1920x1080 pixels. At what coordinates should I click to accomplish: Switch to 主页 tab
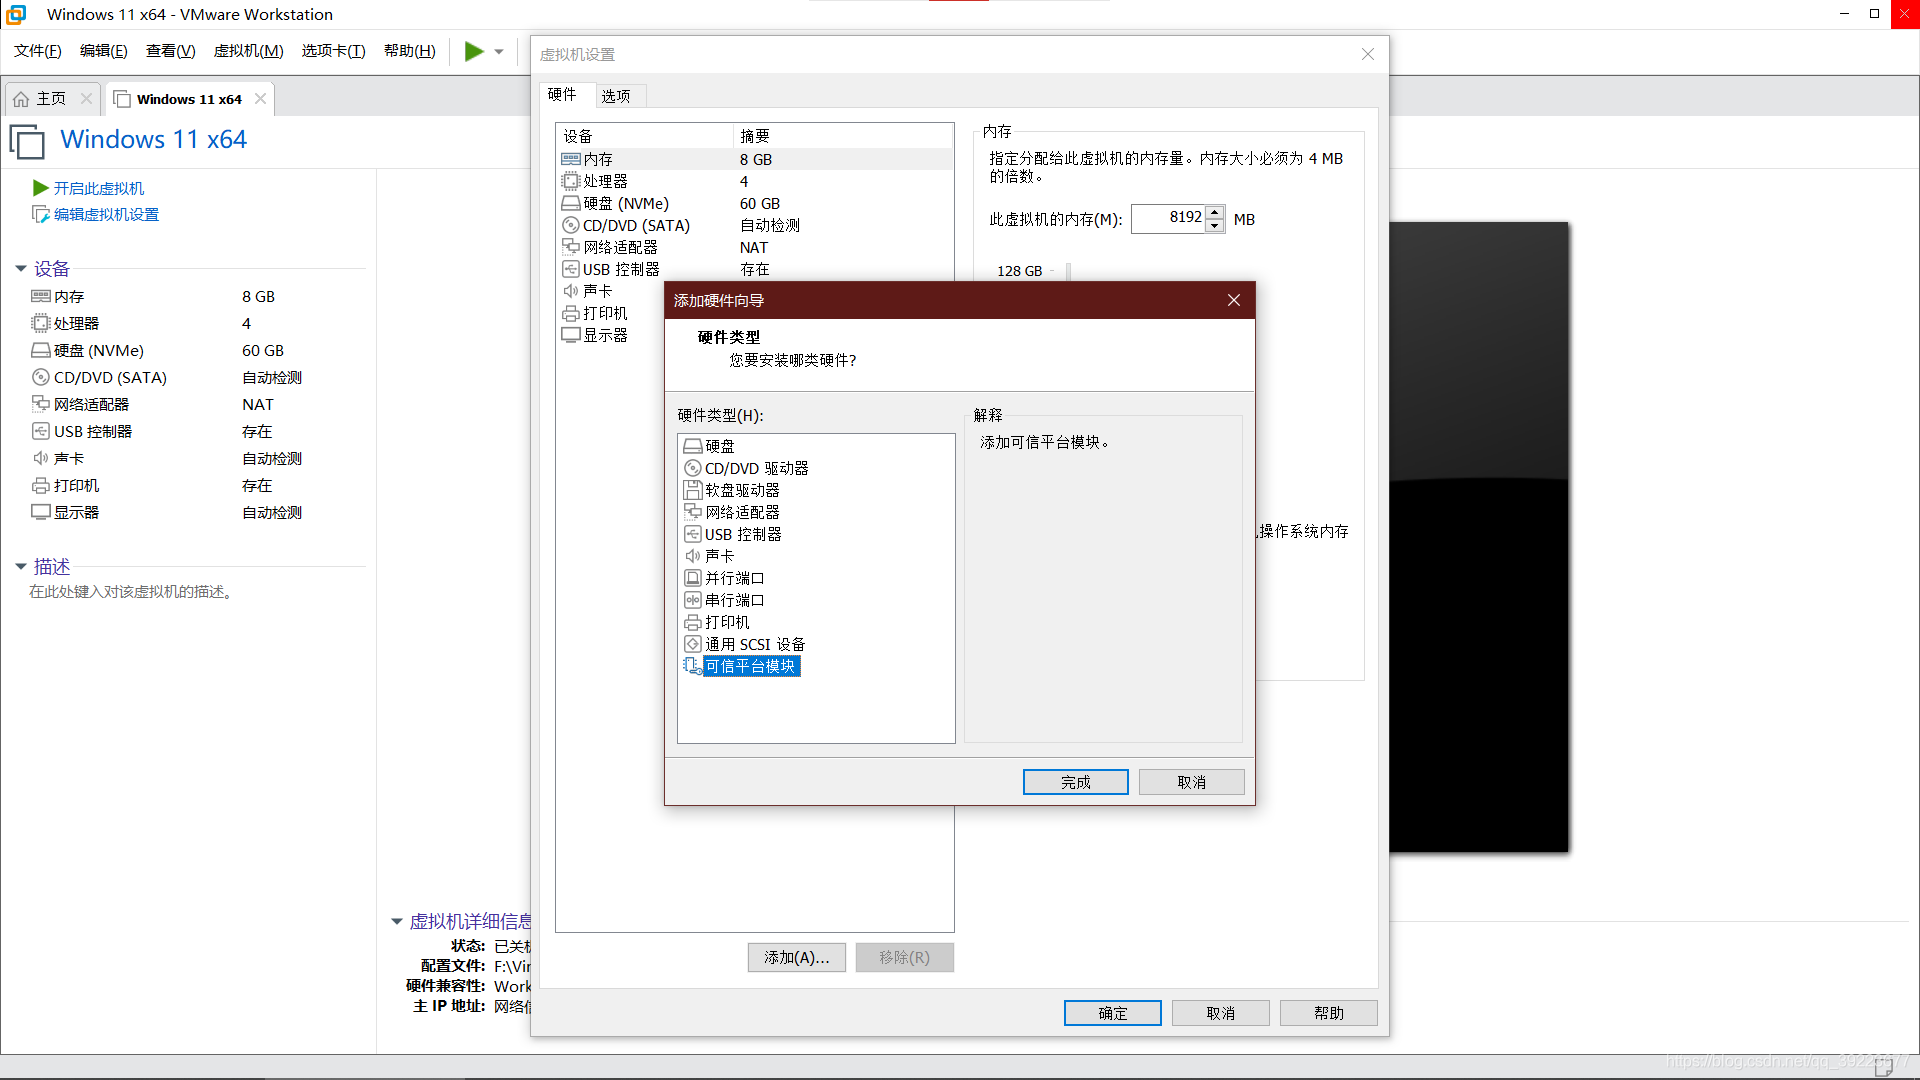click(x=51, y=99)
